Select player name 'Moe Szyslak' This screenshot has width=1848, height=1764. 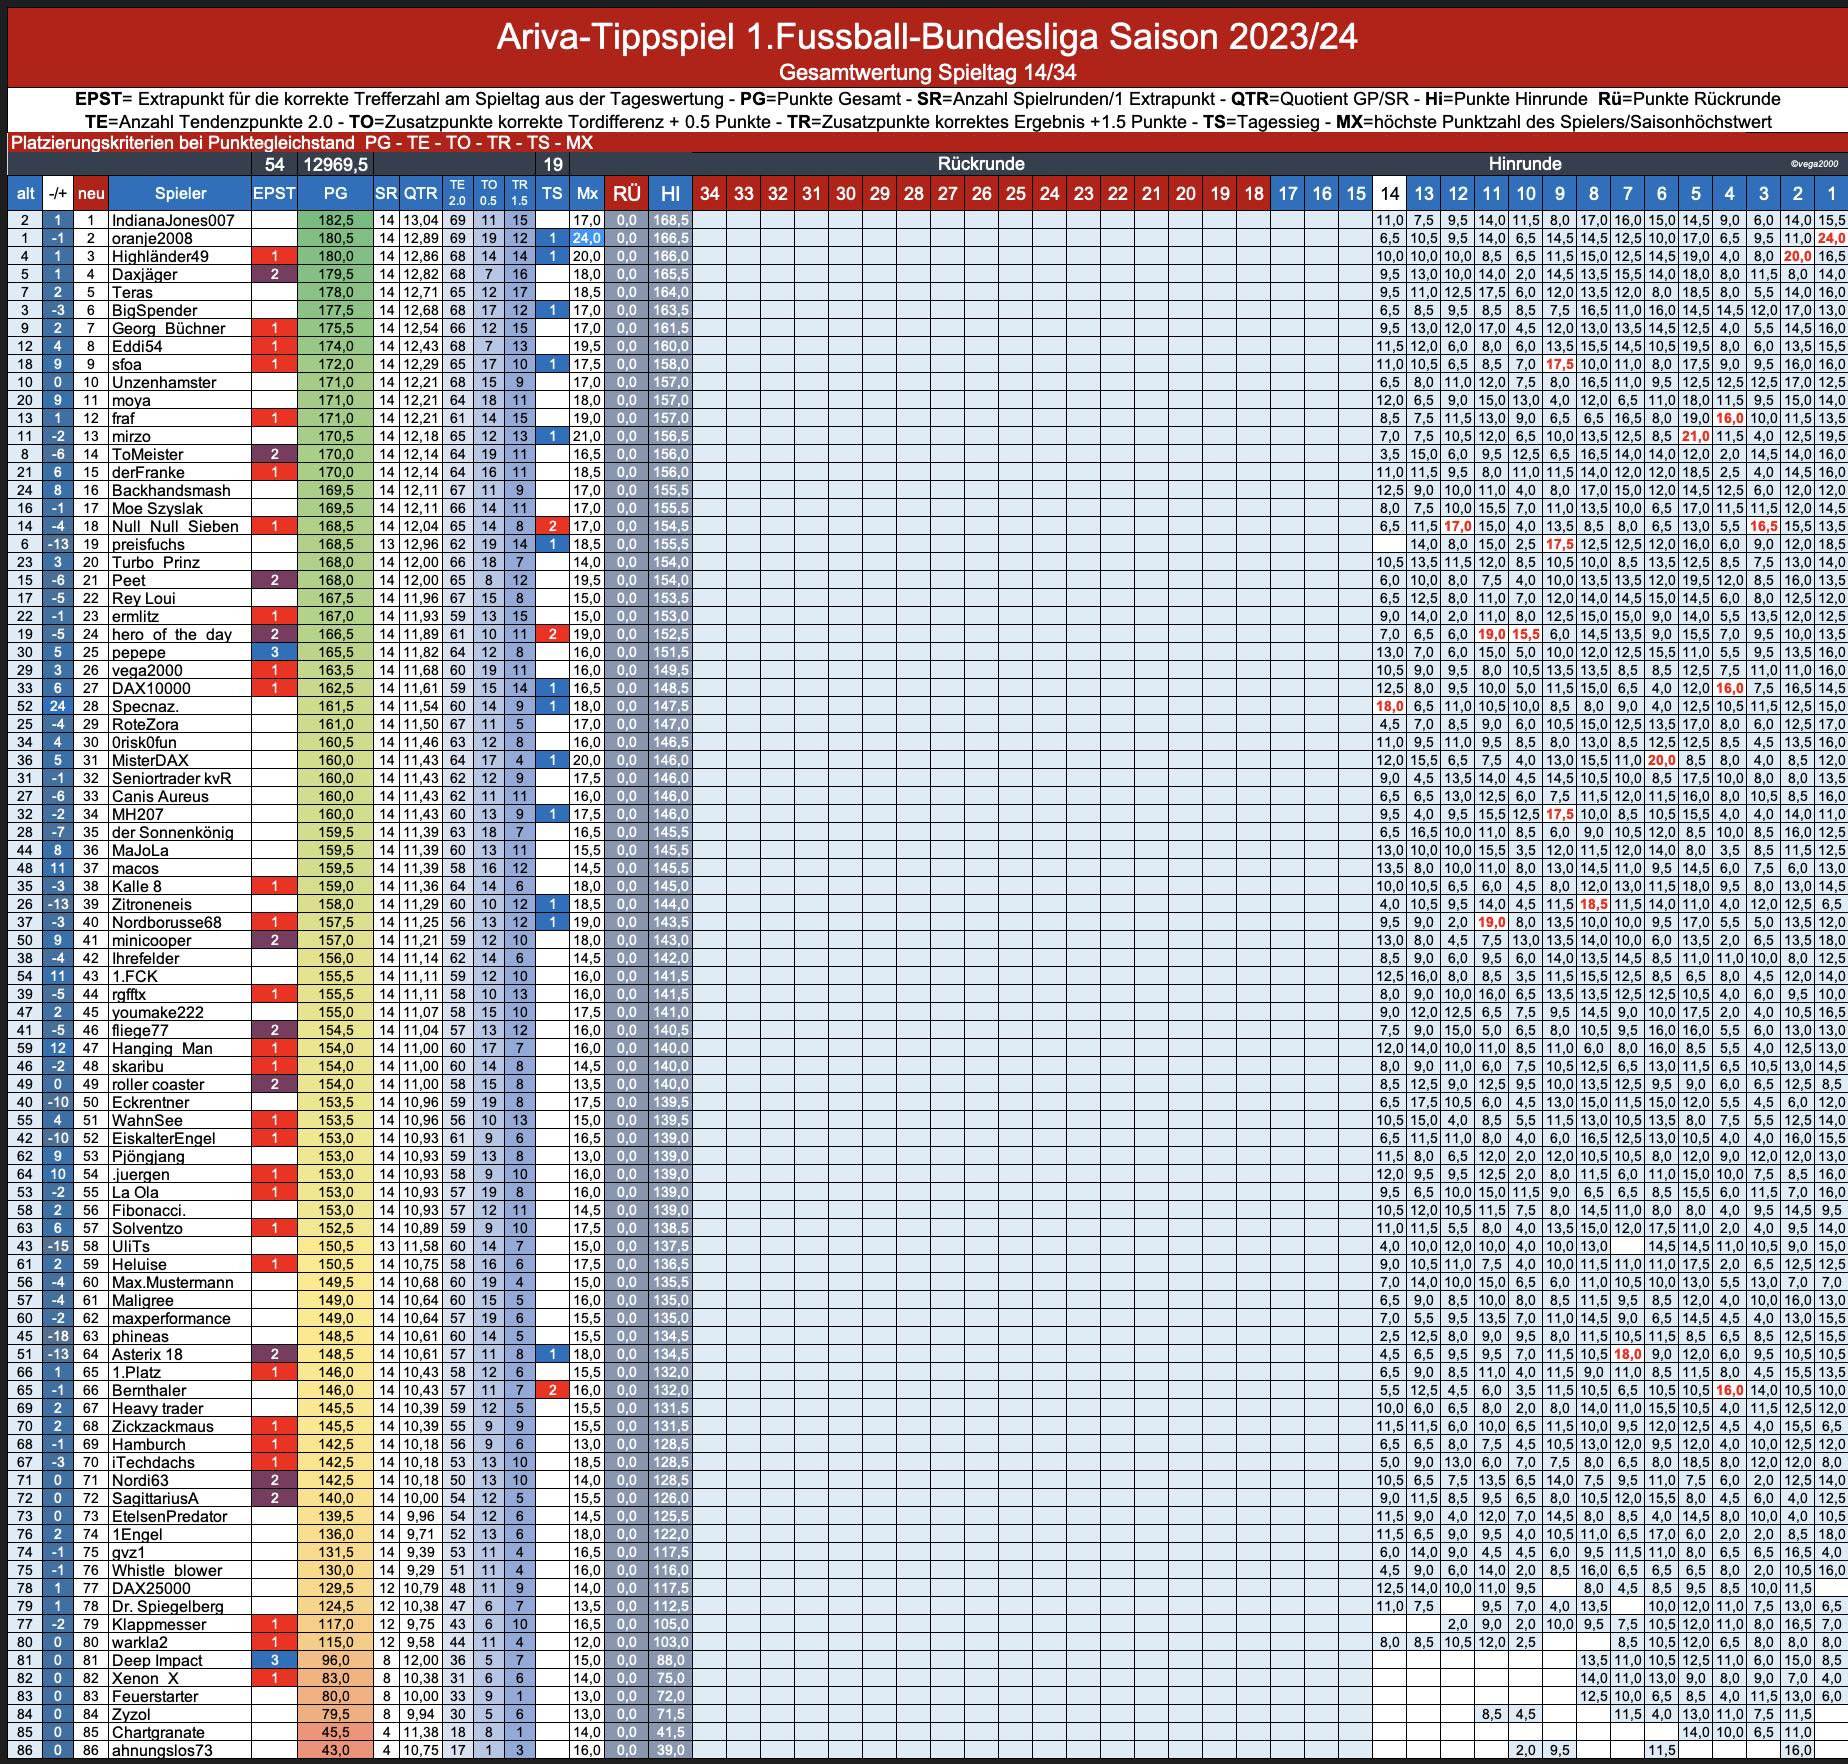coord(157,508)
